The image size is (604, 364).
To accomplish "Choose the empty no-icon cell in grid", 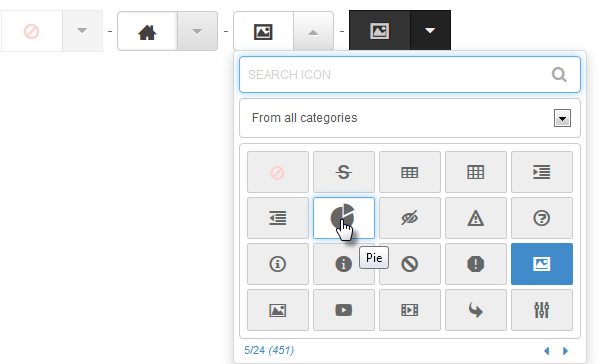I will [278, 172].
